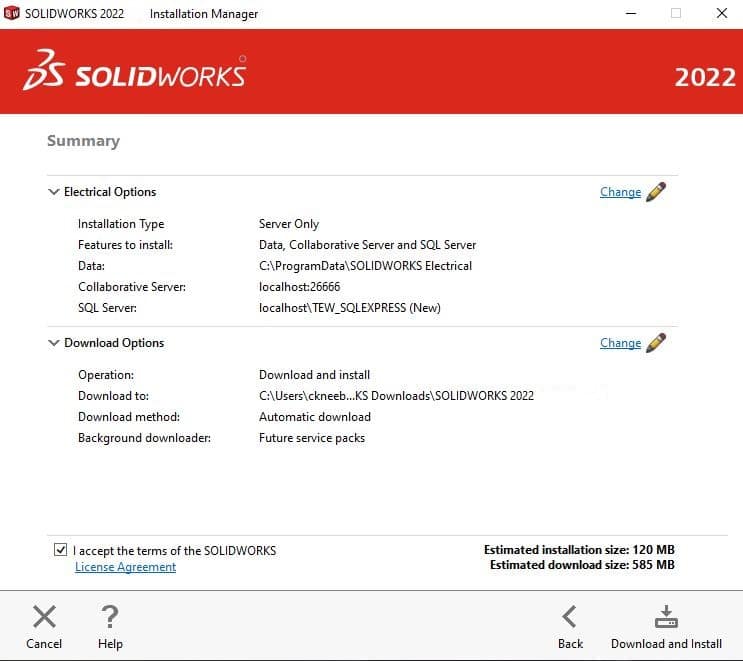Click Change link for Download Options

620,343
